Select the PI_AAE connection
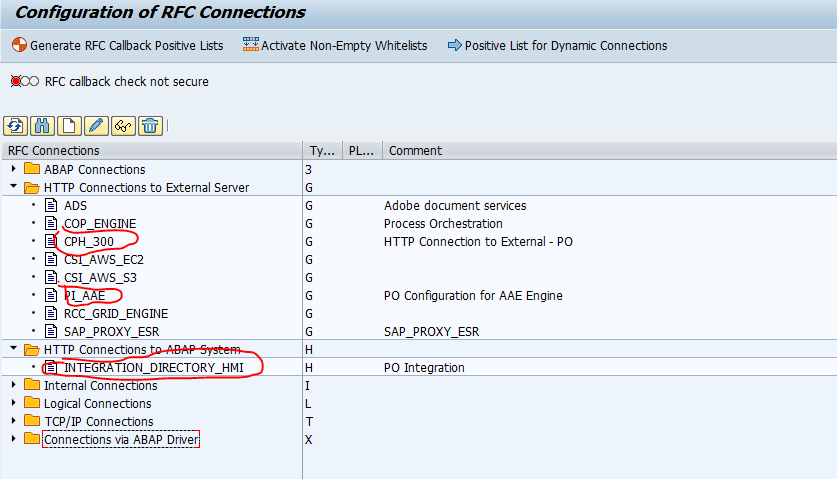The height and width of the screenshot is (479, 837). click(x=84, y=295)
